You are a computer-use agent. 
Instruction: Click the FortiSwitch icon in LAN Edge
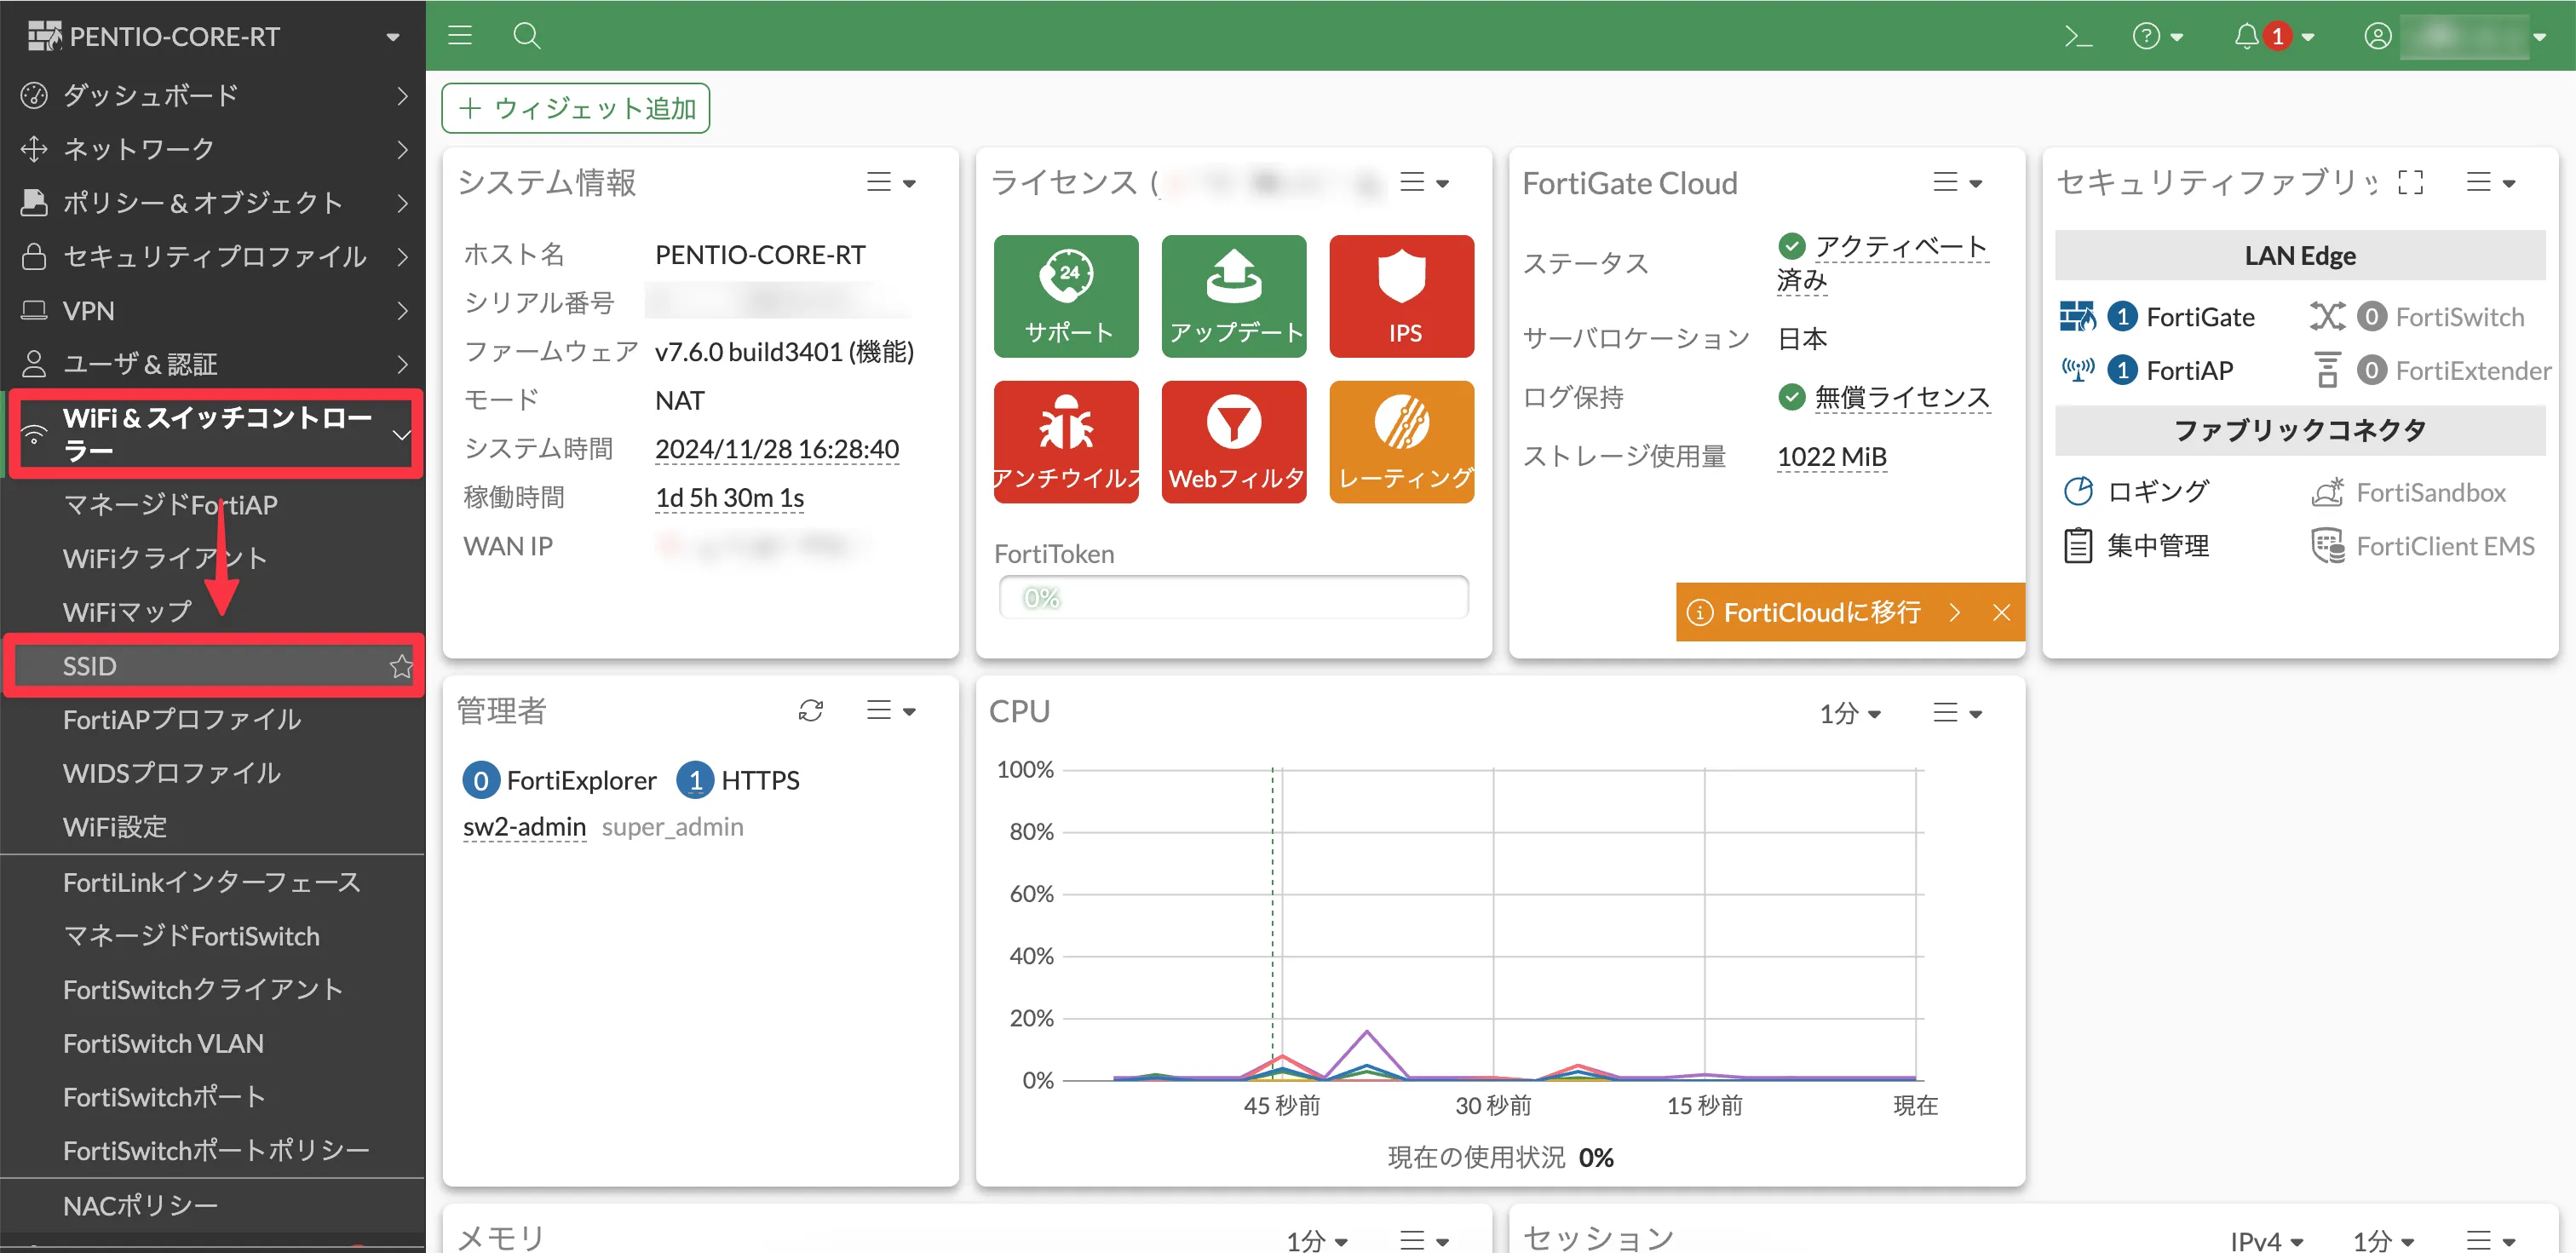pos(2326,317)
